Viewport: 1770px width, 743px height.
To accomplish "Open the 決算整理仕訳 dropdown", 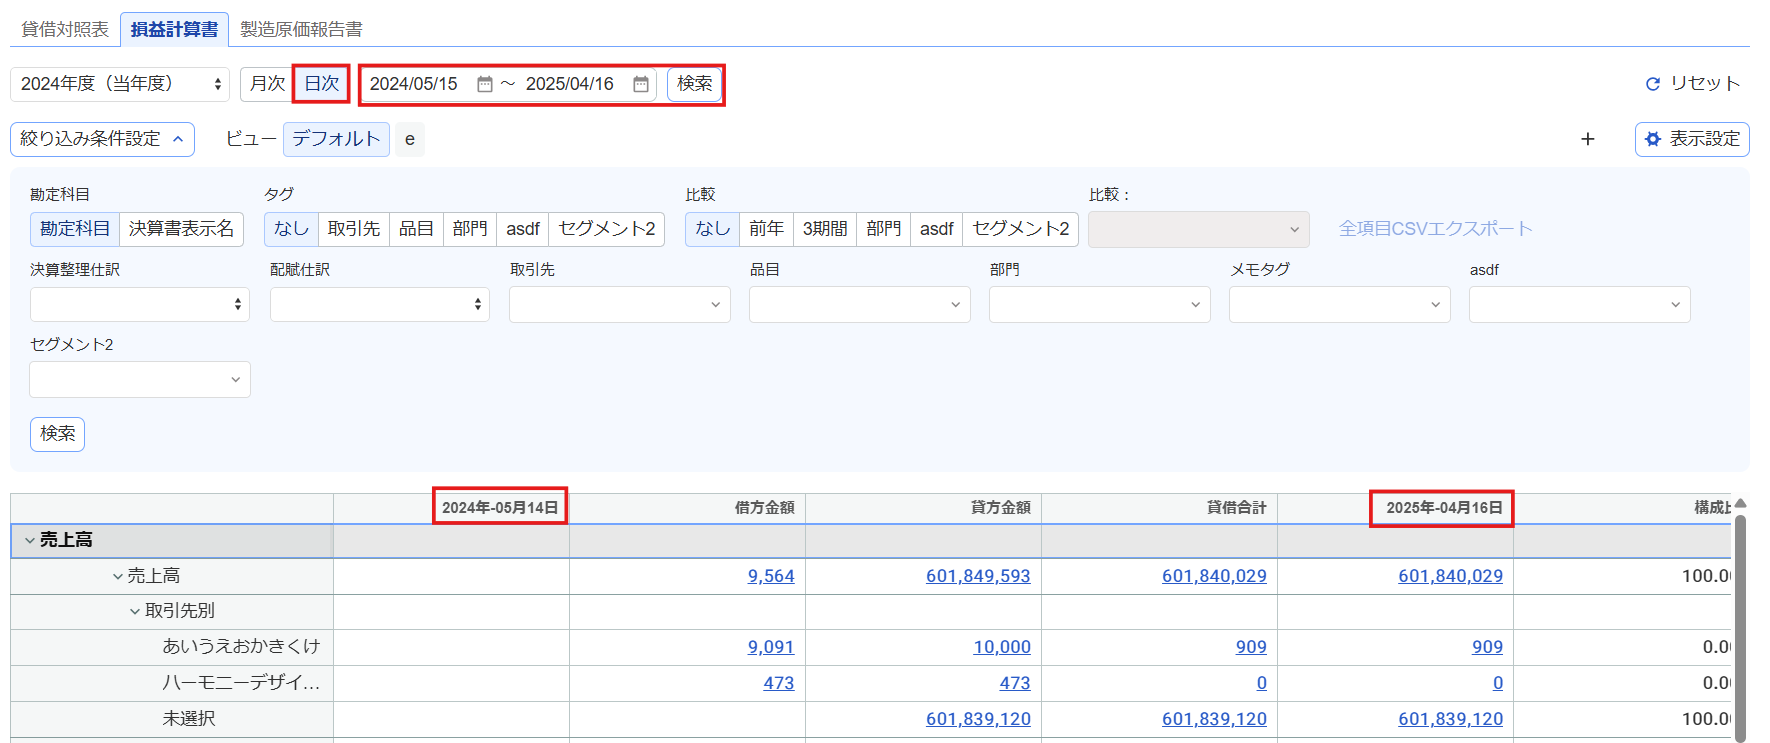I will [140, 304].
